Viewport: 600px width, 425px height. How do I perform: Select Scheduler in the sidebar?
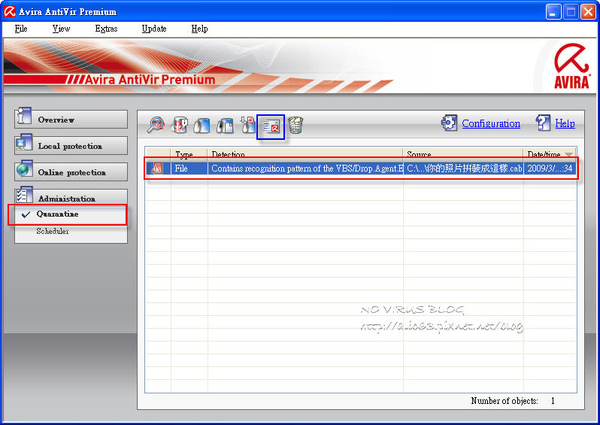click(x=53, y=231)
